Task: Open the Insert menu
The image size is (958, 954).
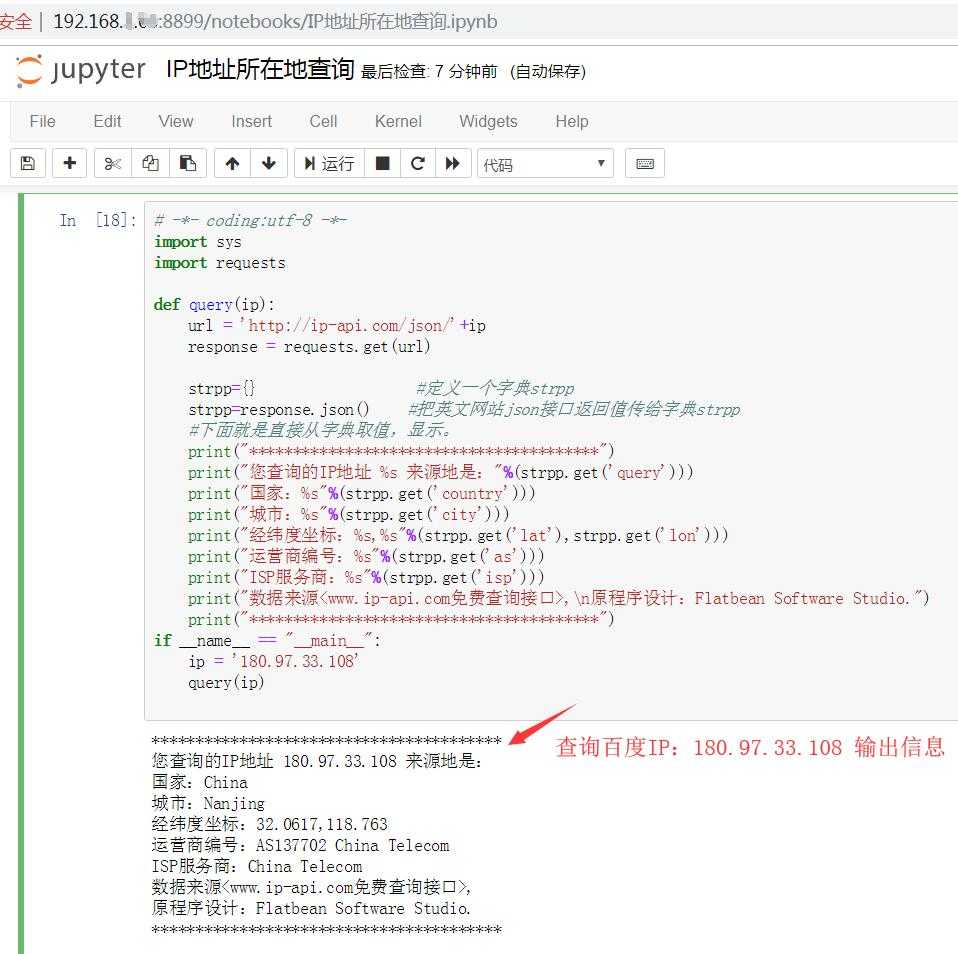Action: tap(252, 121)
